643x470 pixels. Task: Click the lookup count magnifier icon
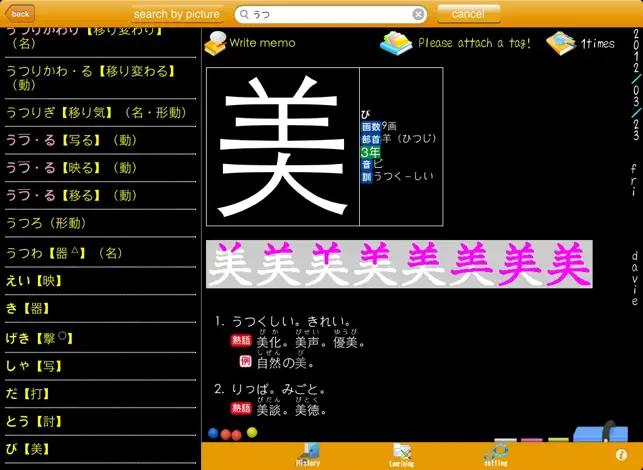(561, 43)
